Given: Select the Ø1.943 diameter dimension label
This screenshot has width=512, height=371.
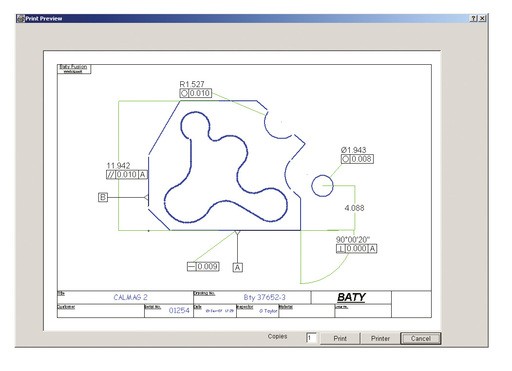Looking at the screenshot, I should (353, 150).
